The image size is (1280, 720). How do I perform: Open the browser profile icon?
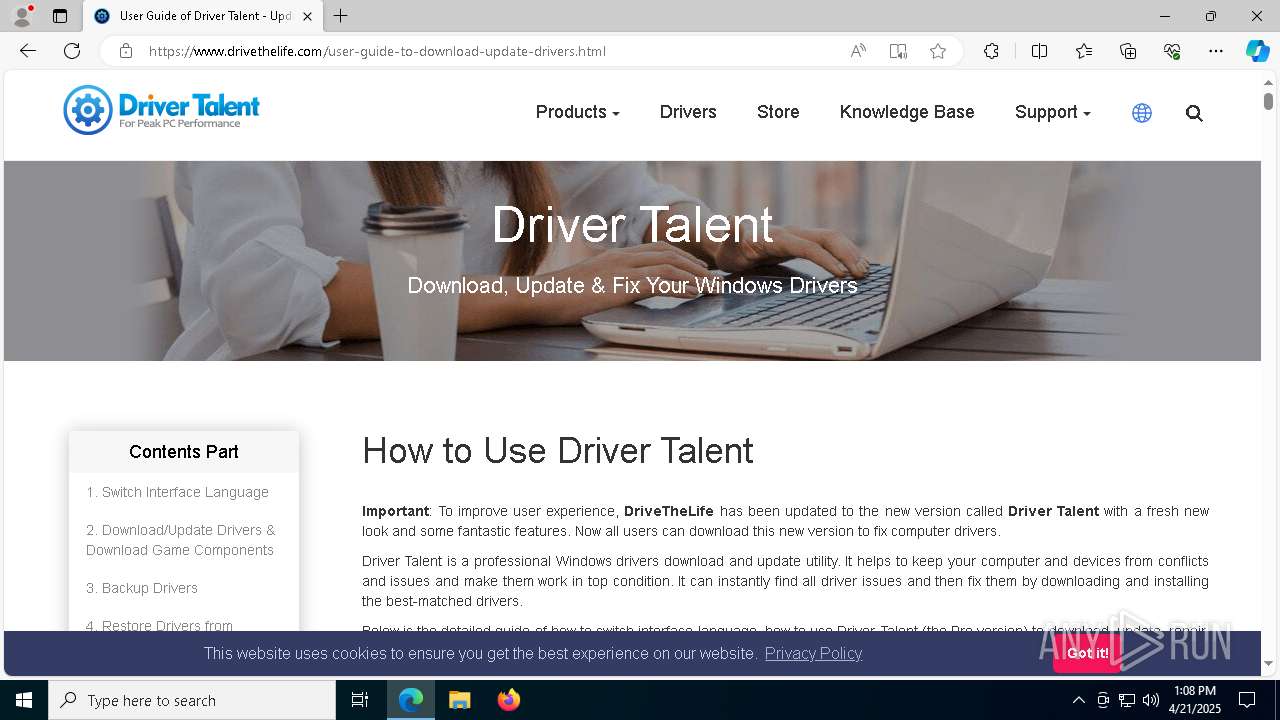click(22, 16)
